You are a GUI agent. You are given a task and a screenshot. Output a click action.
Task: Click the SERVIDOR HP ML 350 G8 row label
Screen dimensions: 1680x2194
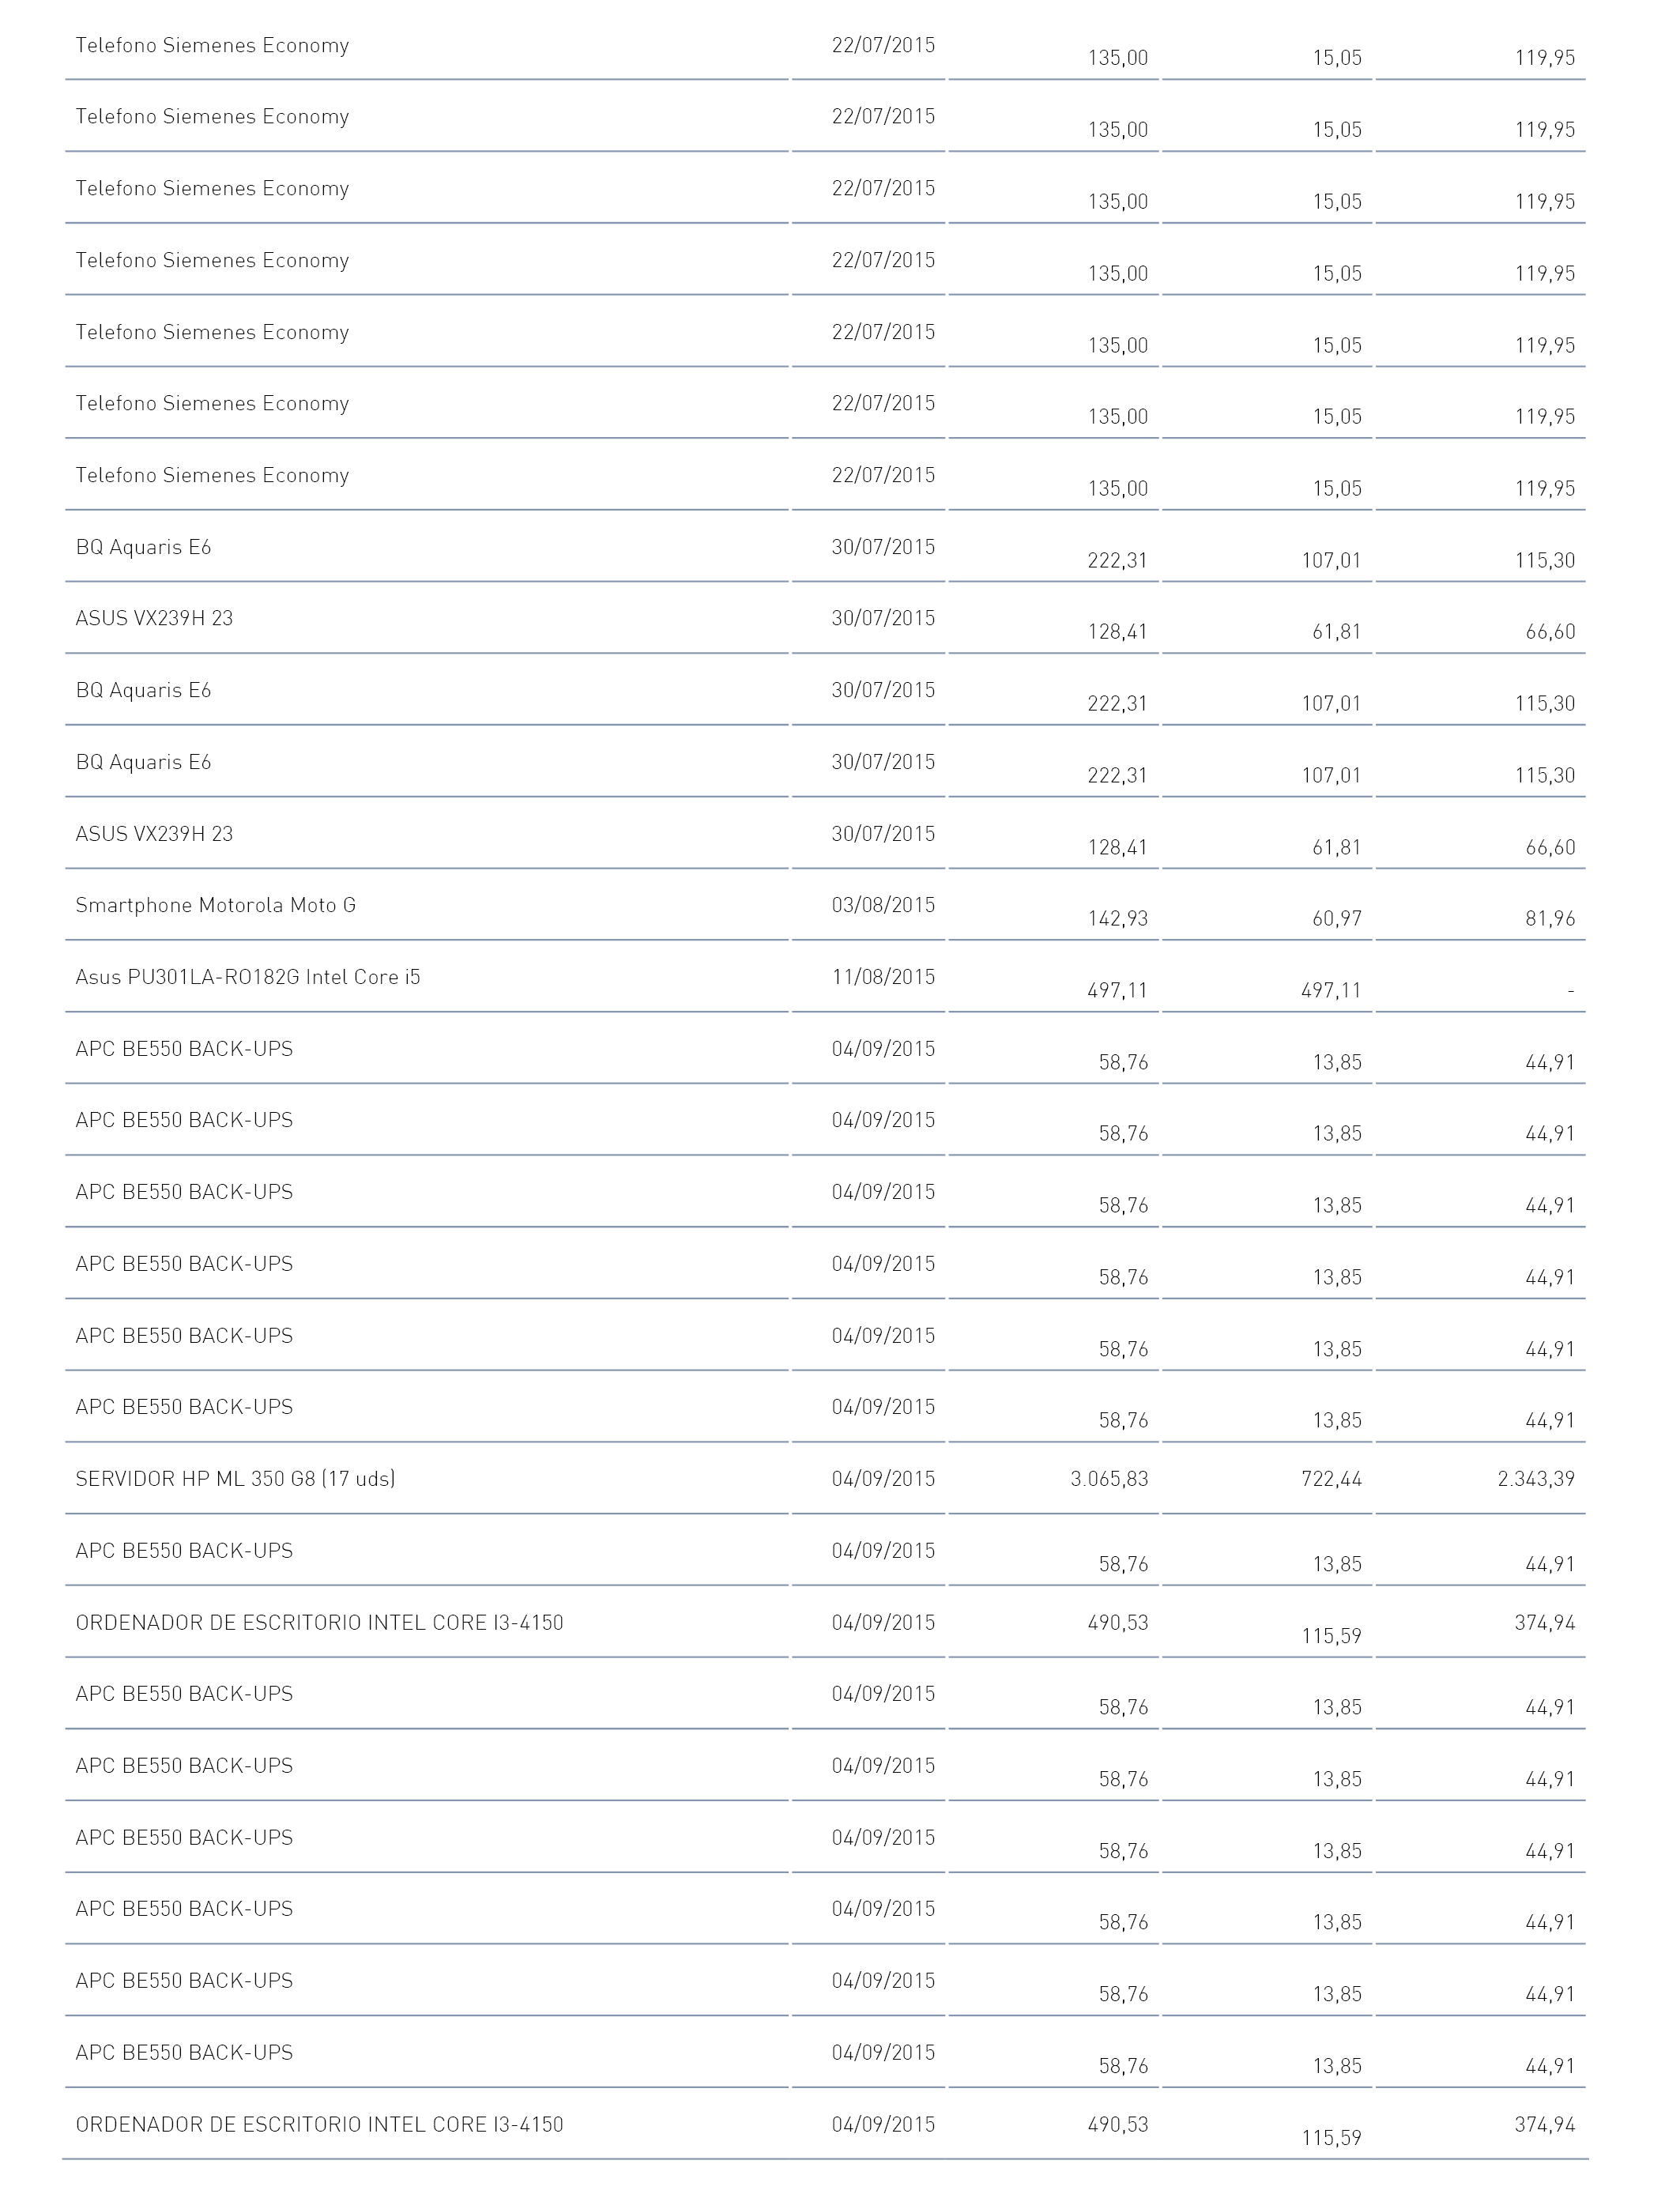point(235,1478)
